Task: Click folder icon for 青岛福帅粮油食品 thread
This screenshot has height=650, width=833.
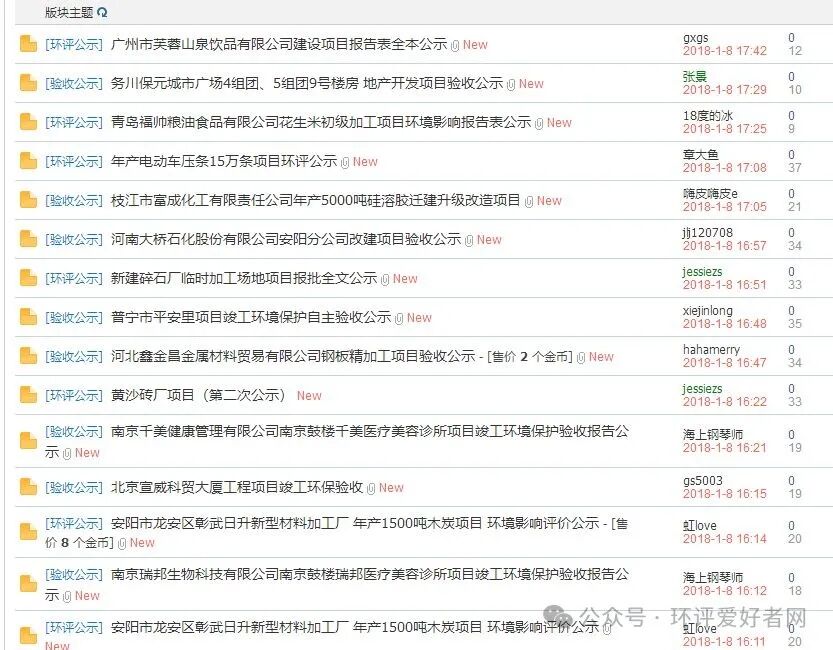Action: (28, 122)
